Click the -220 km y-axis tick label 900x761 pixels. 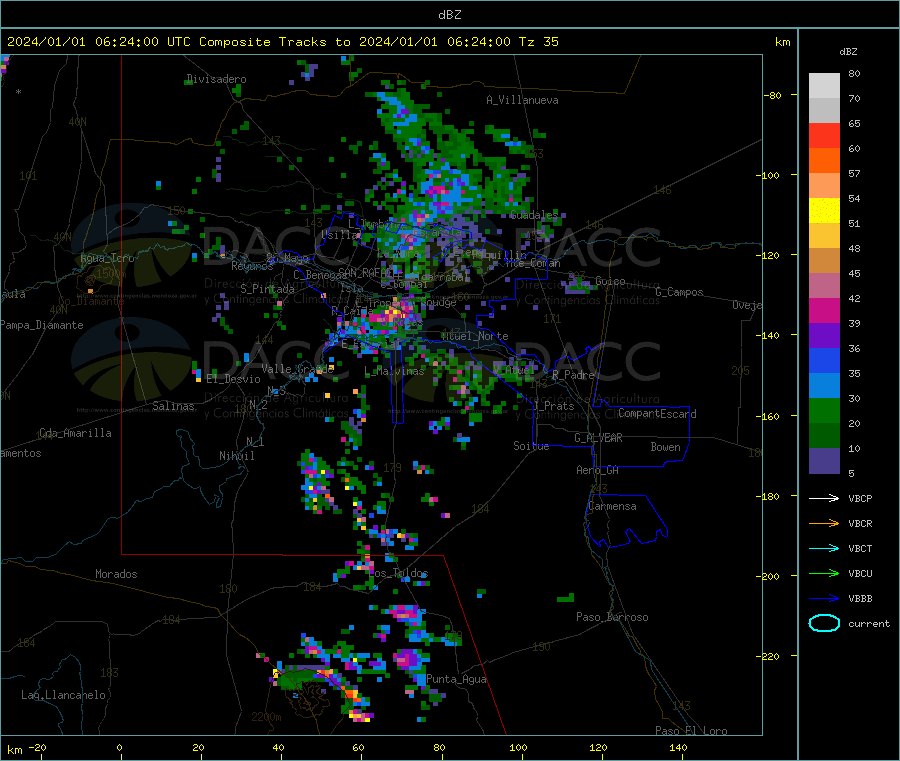click(x=770, y=656)
